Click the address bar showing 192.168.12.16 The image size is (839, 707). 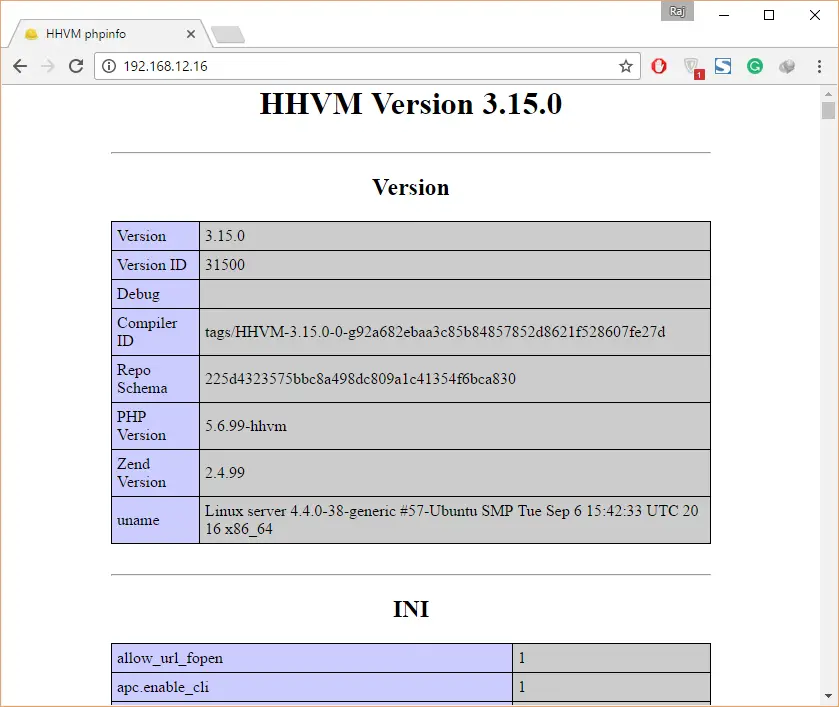click(360, 66)
